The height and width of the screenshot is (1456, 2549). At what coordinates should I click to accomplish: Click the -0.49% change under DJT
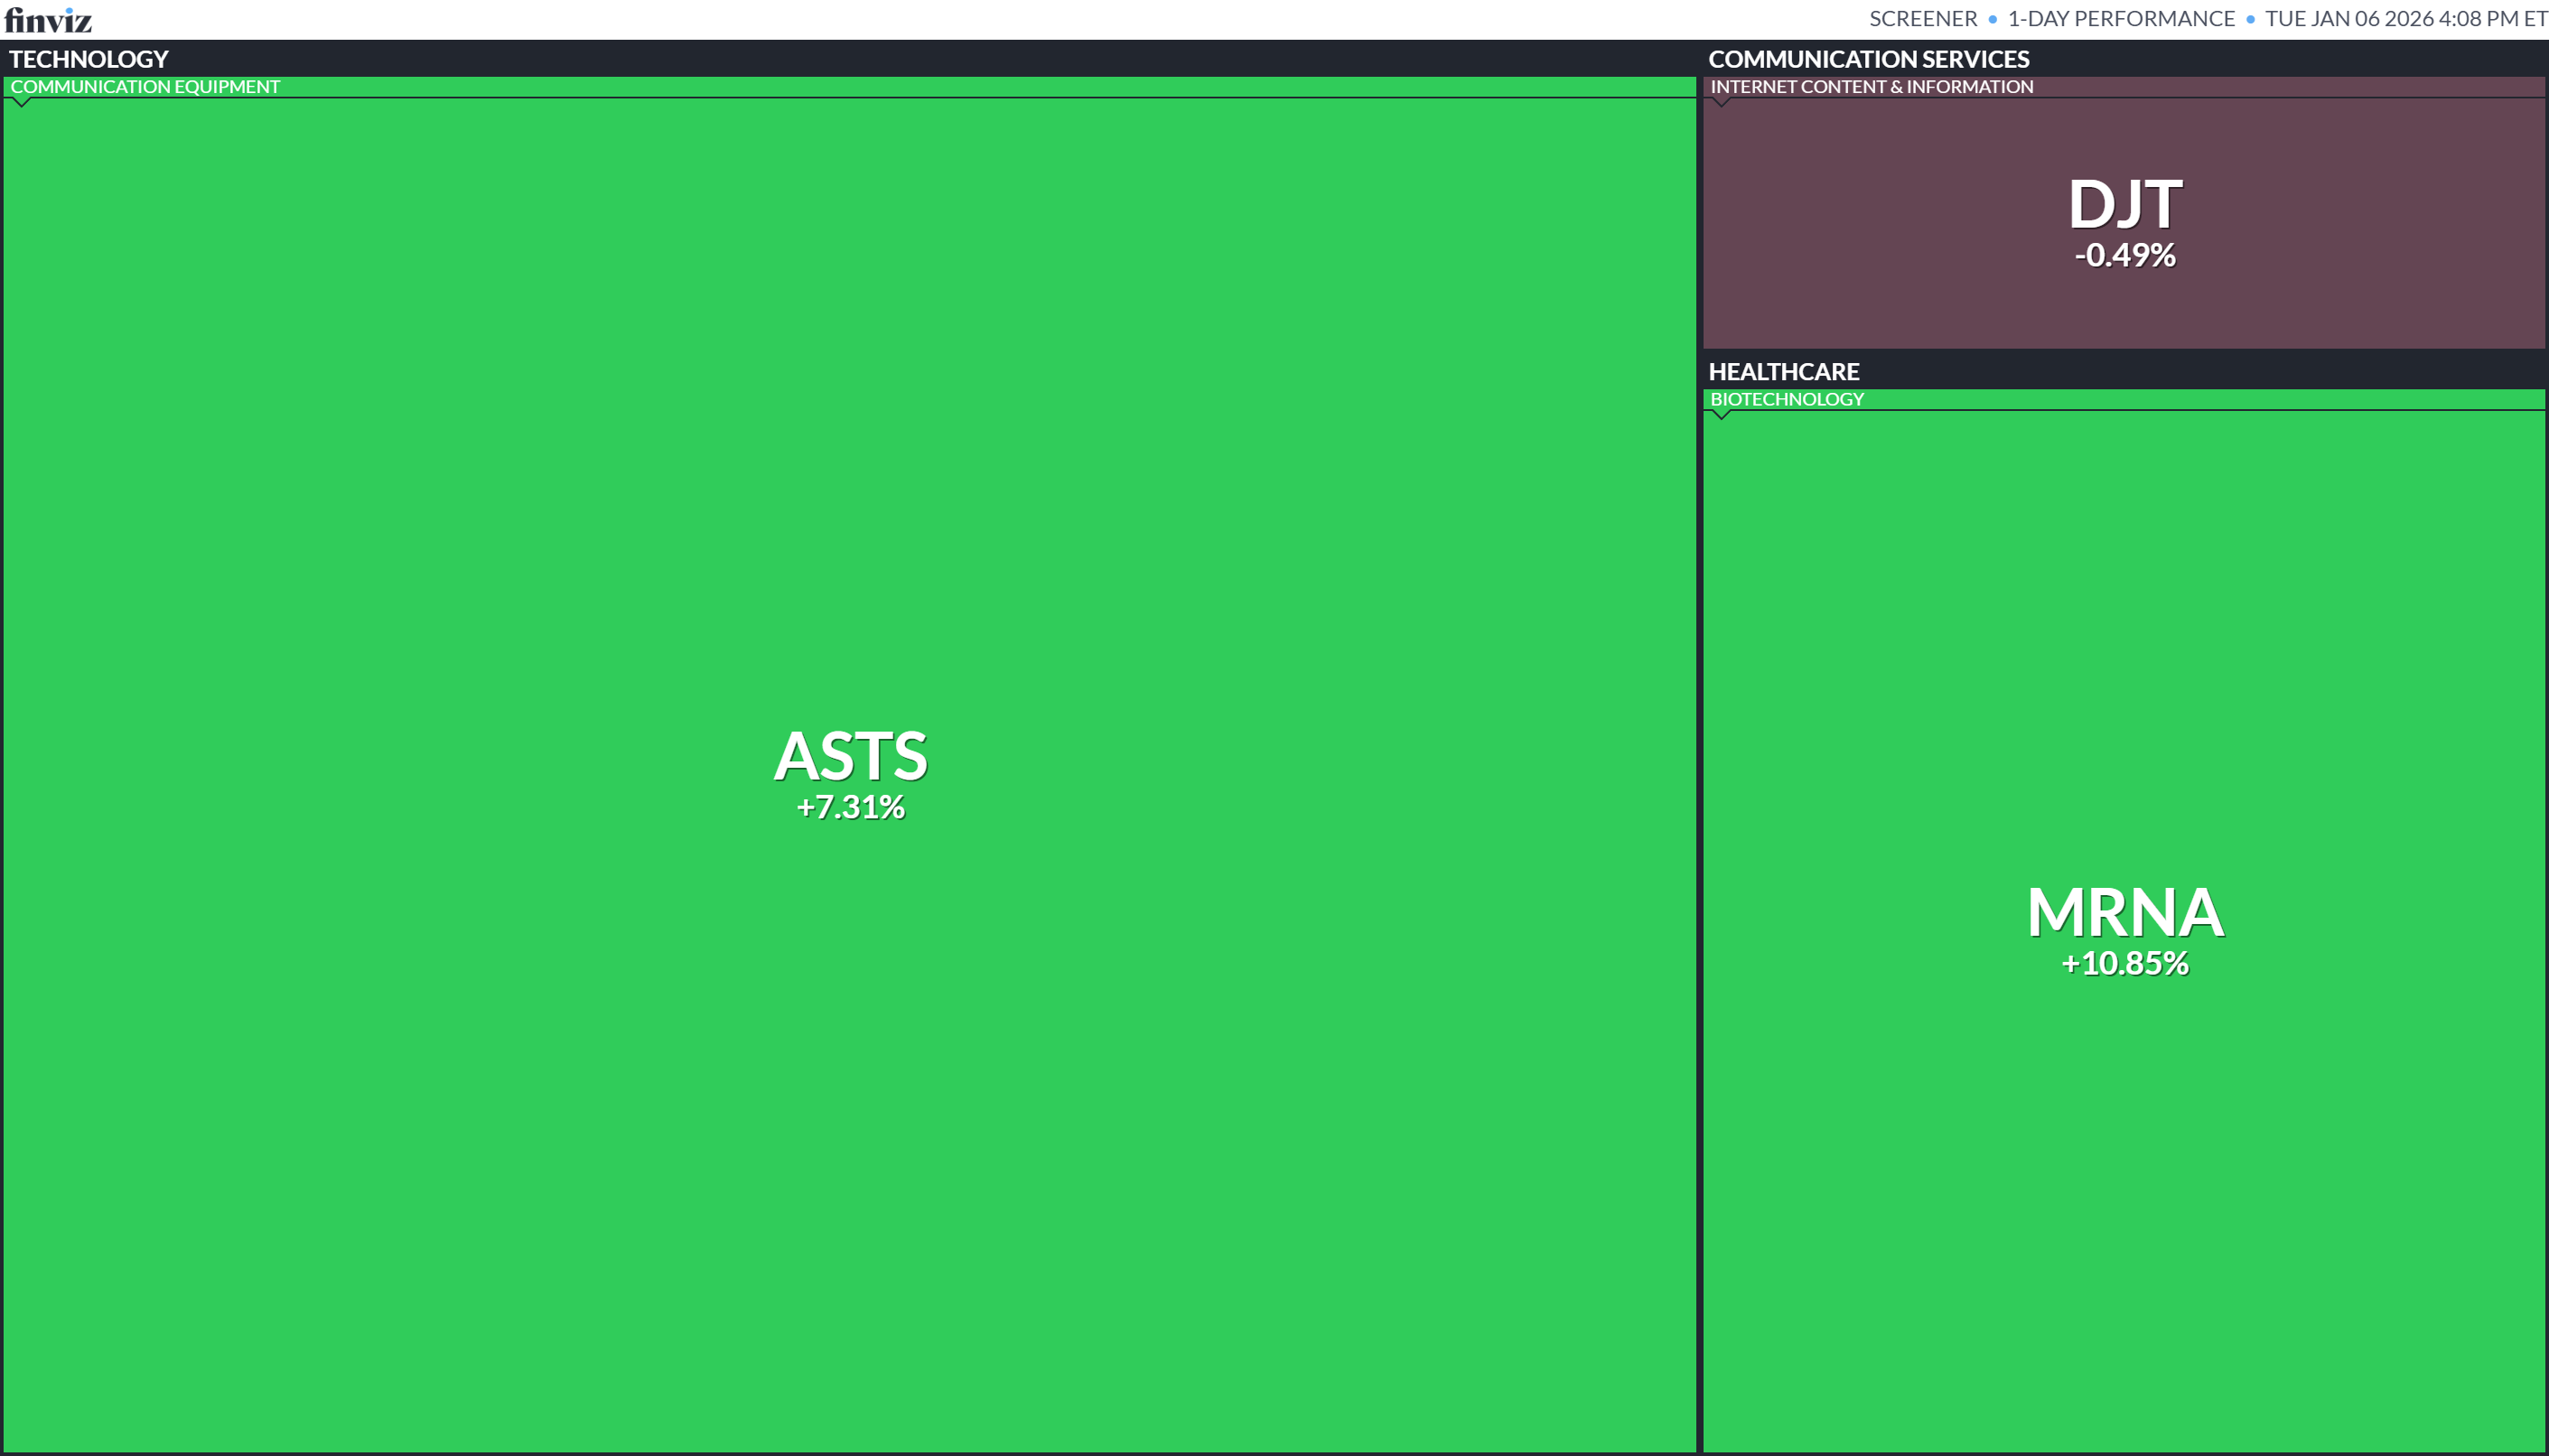2124,255
